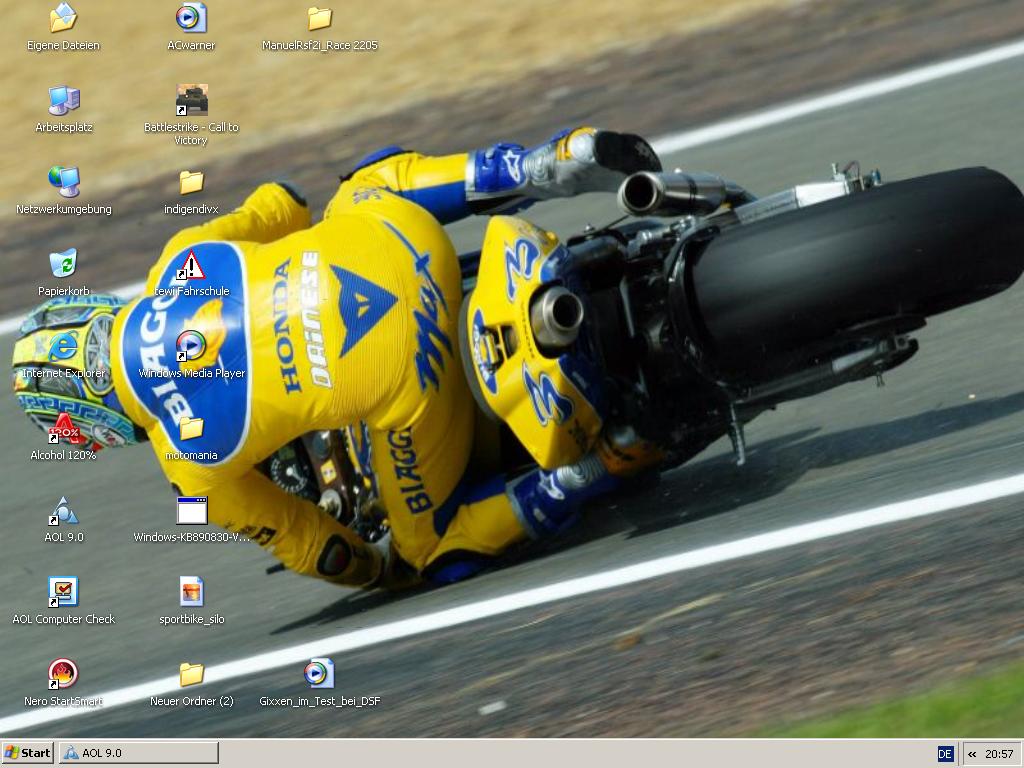Click the Windows Media Player shortcut
The height and width of the screenshot is (768, 1024).
(191, 346)
